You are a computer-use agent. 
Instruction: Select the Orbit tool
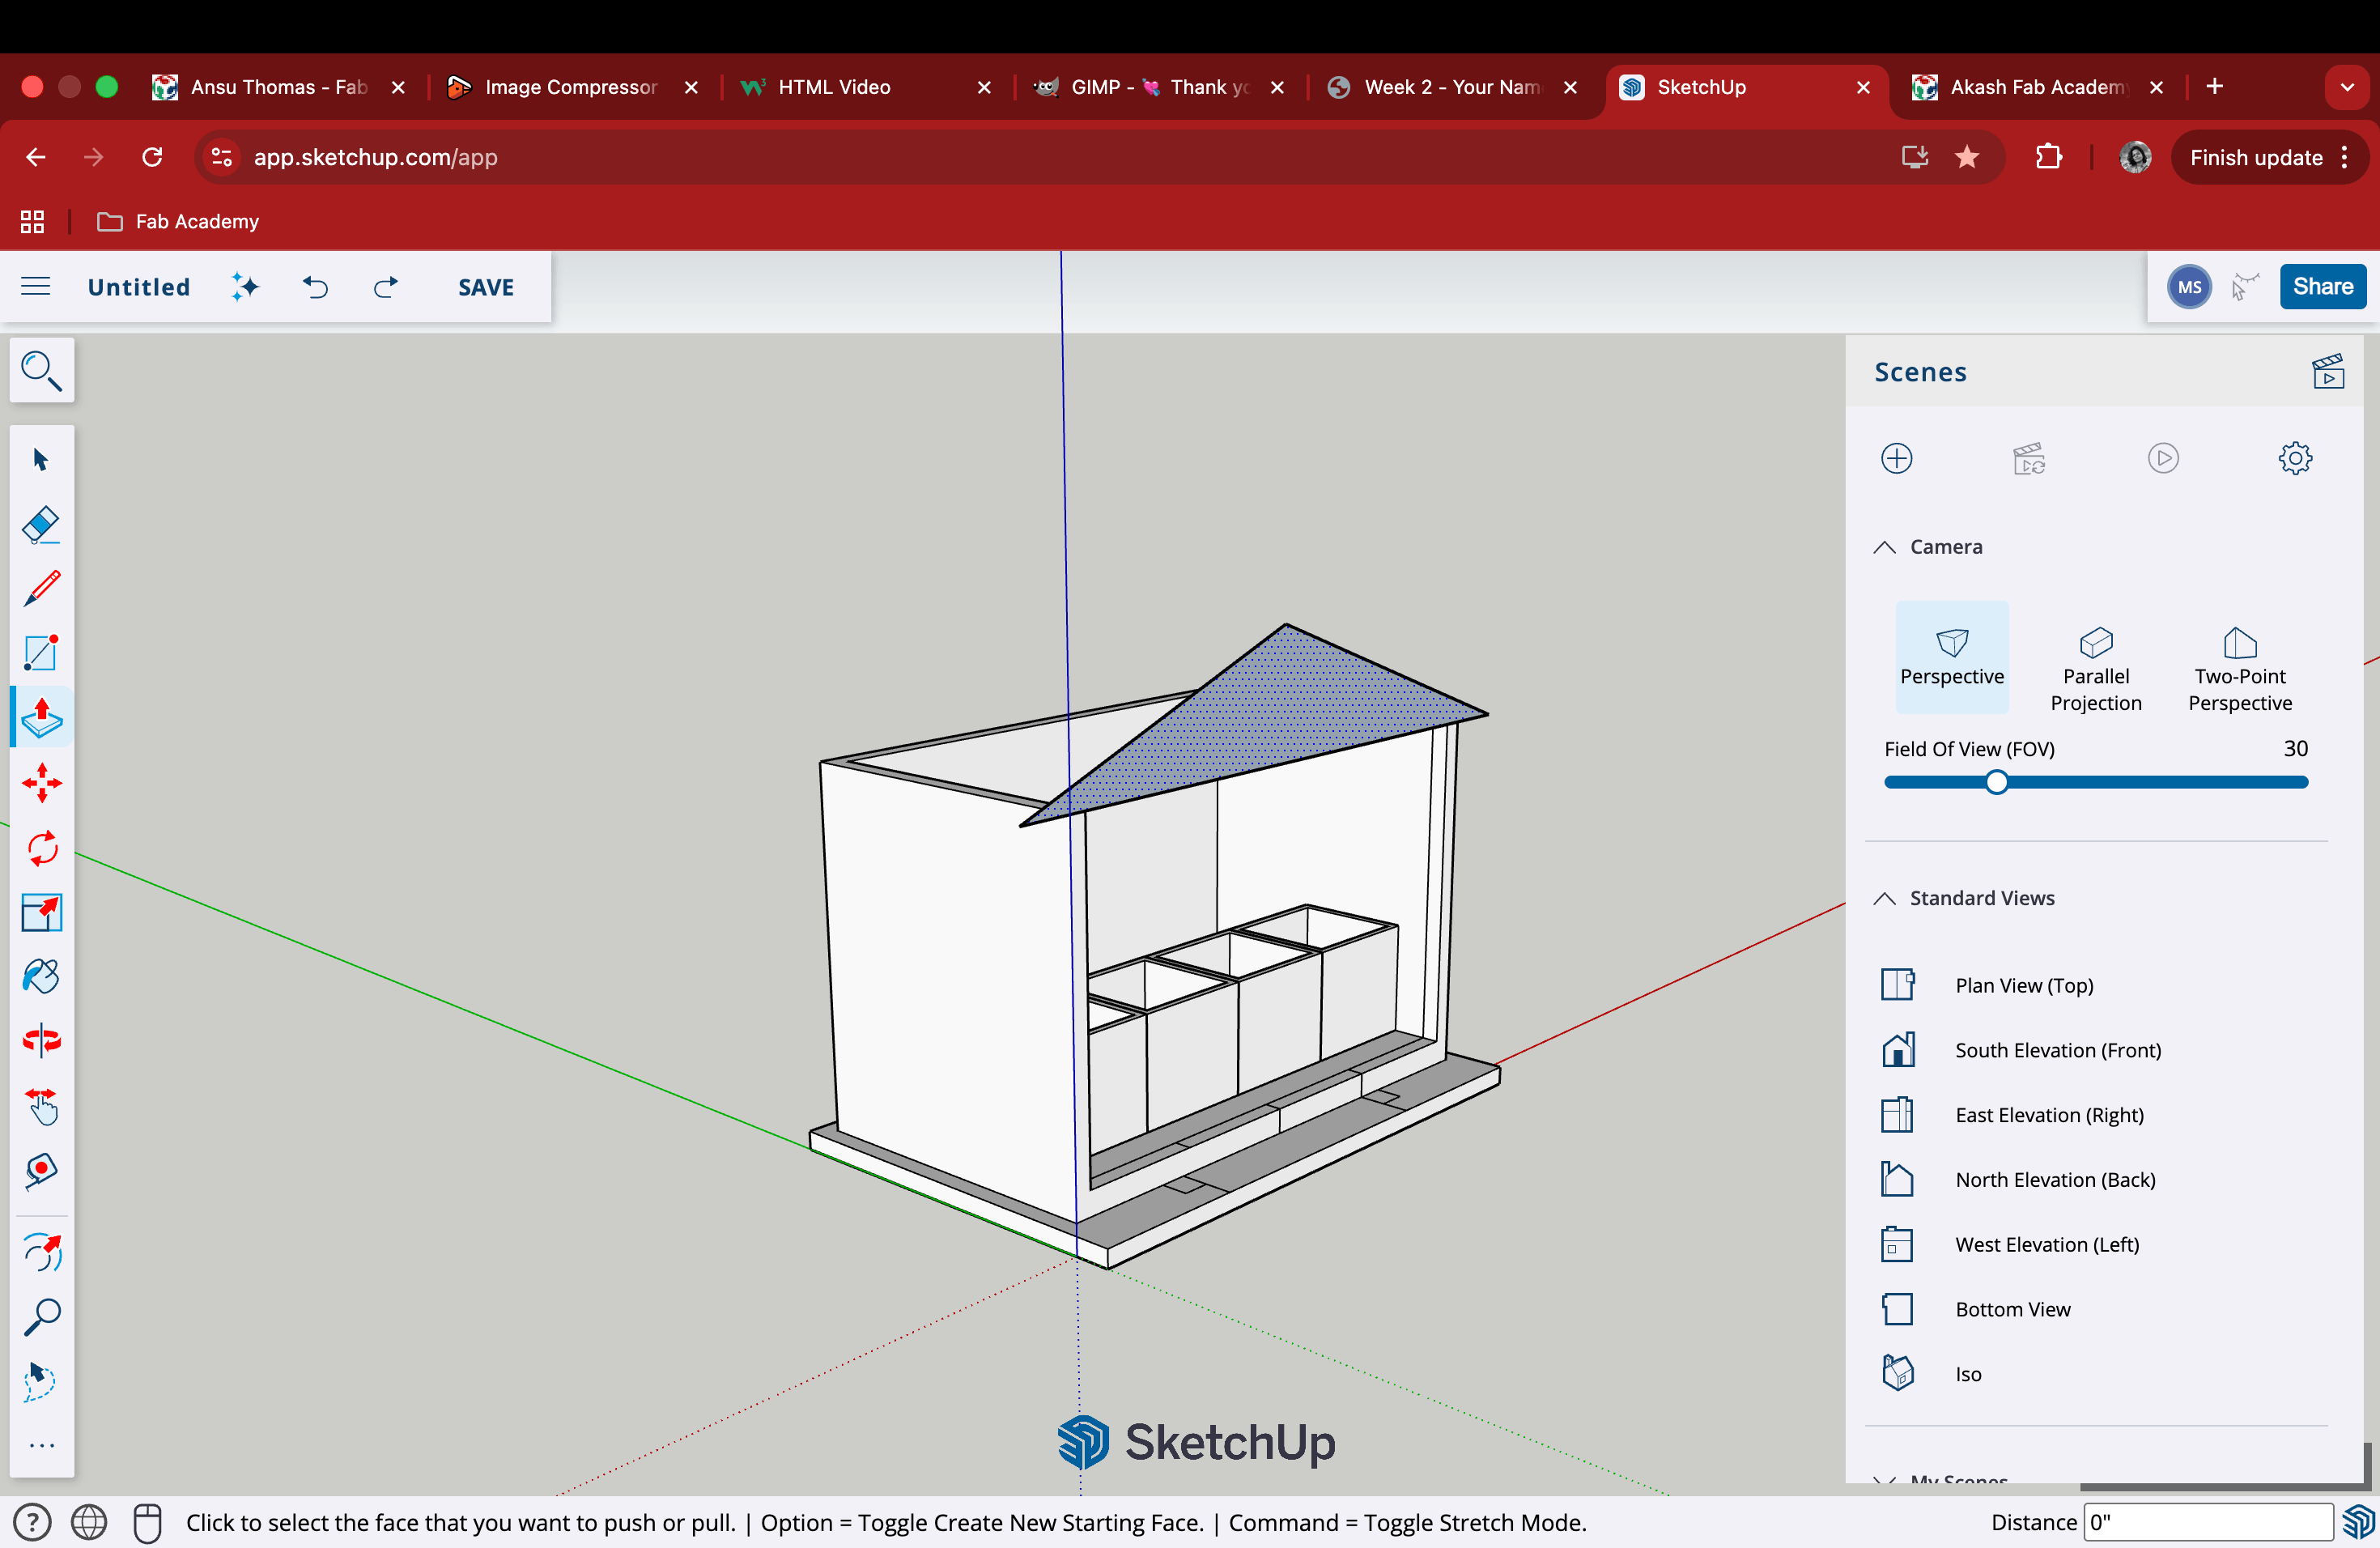(41, 1042)
